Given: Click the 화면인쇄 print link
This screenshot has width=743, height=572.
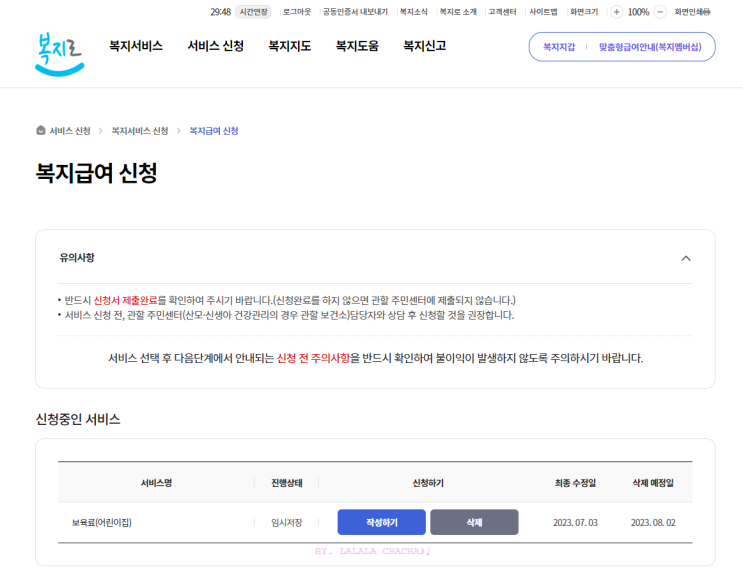Looking at the screenshot, I should (692, 12).
